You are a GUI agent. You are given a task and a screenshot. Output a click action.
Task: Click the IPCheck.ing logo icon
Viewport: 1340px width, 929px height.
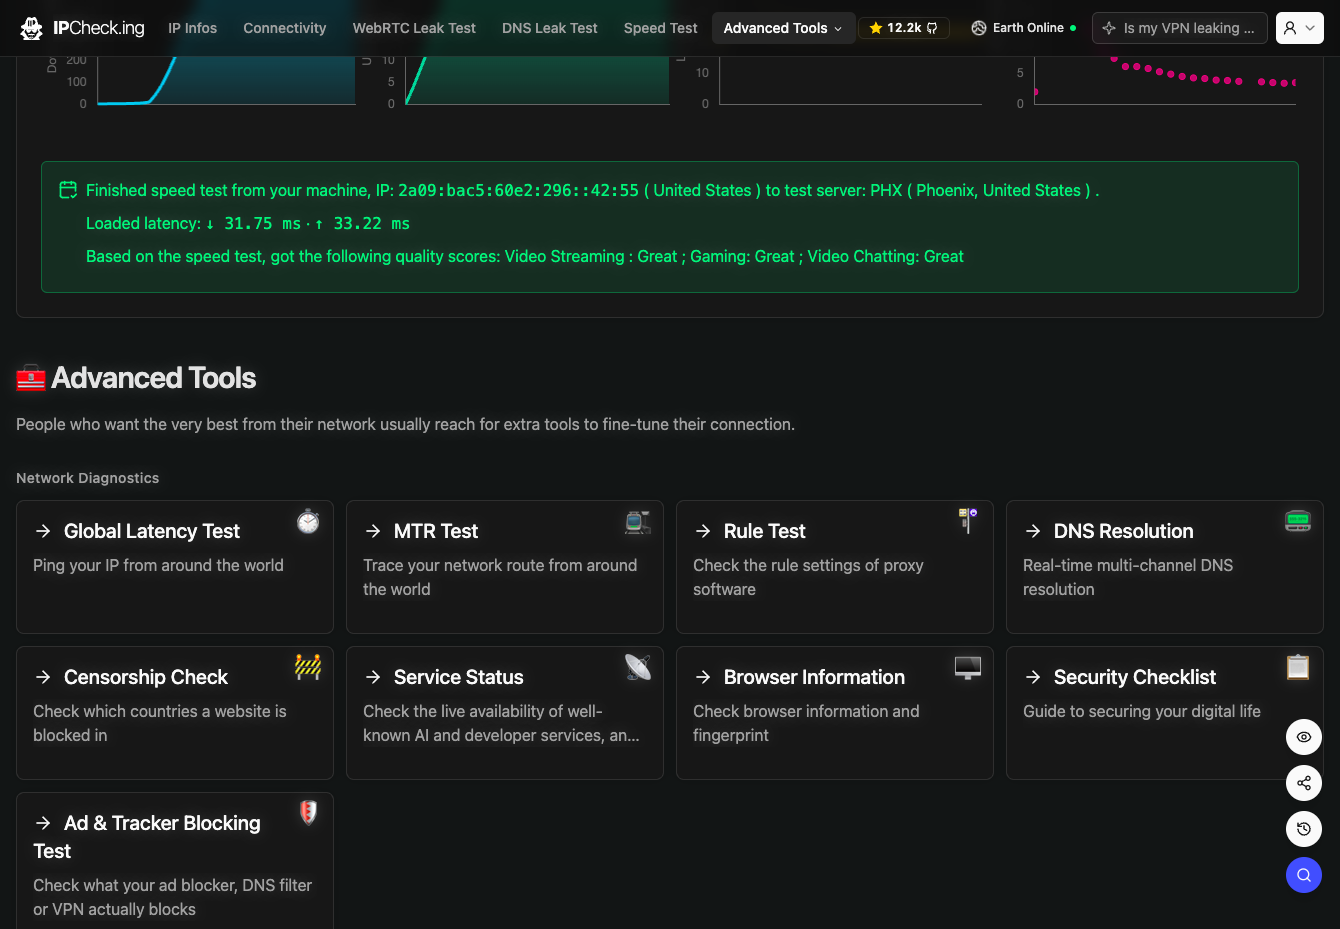coord(31,28)
